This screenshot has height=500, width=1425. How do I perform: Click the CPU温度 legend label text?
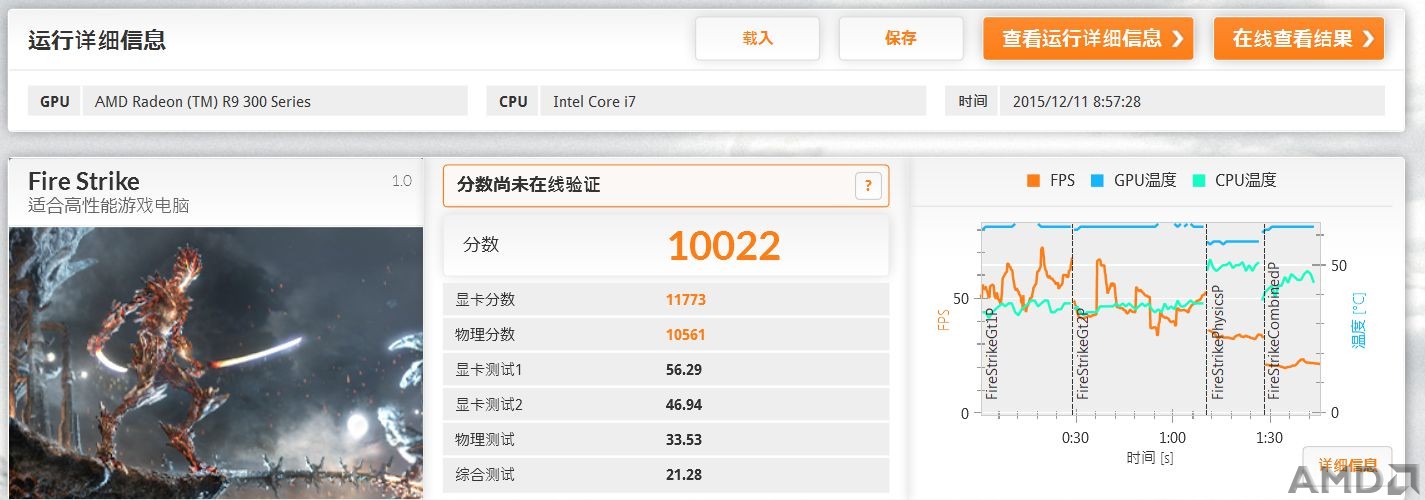coord(1246,181)
